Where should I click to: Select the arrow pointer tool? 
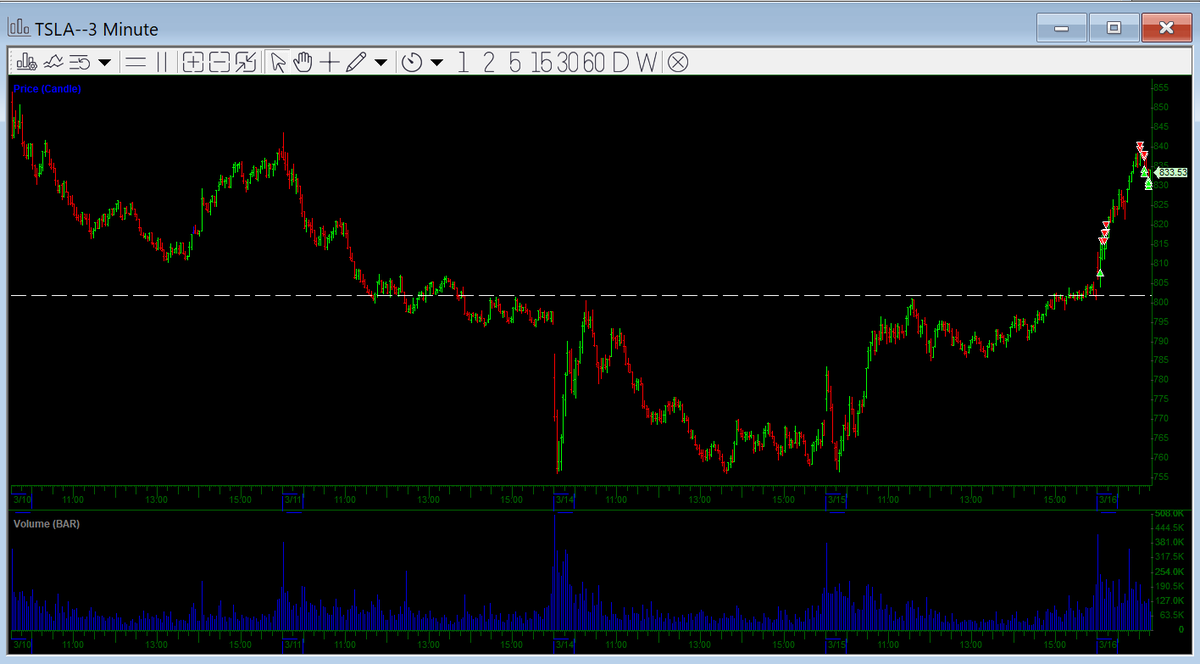[279, 63]
